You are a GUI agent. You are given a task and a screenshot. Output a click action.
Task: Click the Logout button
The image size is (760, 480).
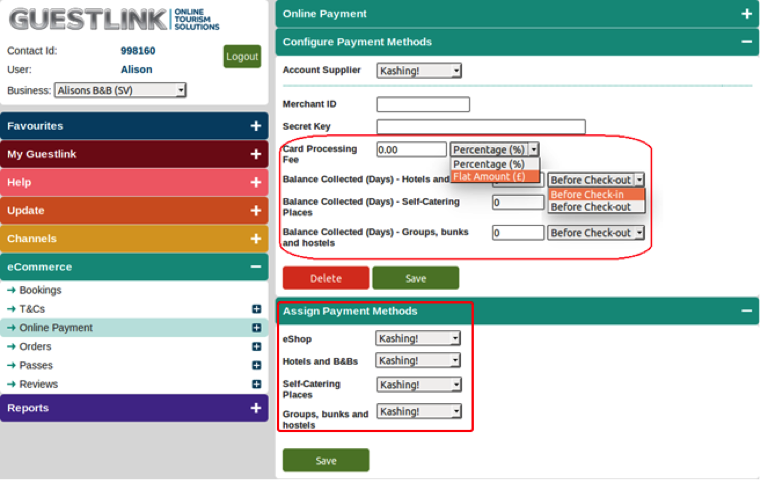pyautogui.click(x=242, y=56)
